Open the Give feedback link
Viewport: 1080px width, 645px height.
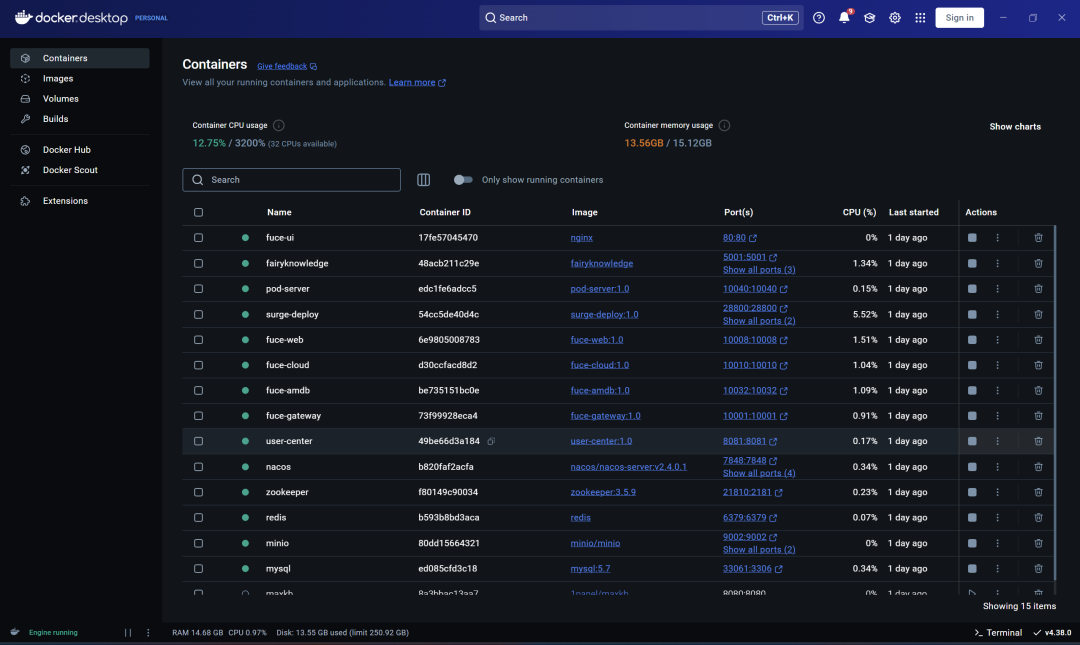pyautogui.click(x=287, y=66)
